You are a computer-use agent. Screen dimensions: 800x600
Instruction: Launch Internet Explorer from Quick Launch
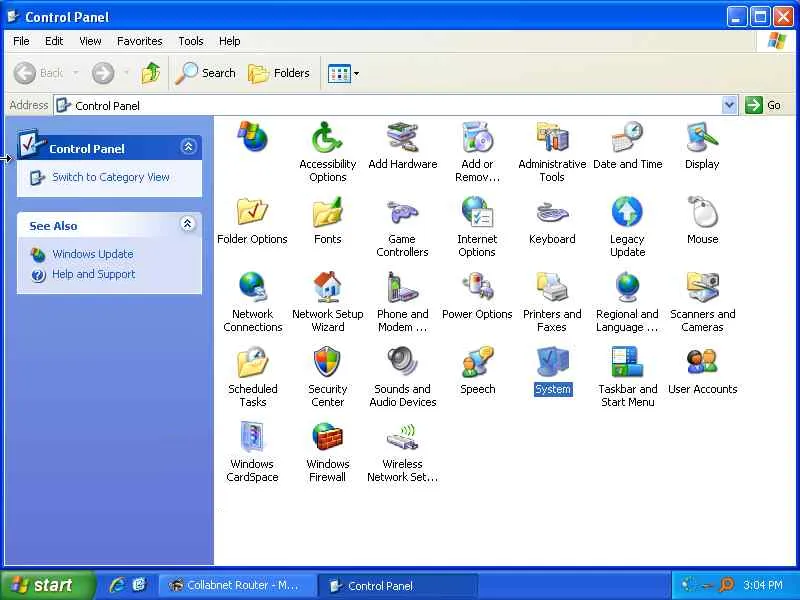click(x=117, y=585)
